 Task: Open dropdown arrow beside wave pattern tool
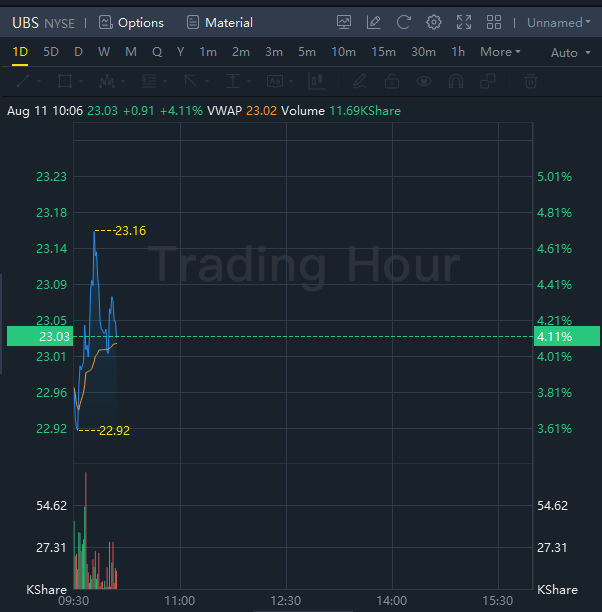[x=123, y=81]
